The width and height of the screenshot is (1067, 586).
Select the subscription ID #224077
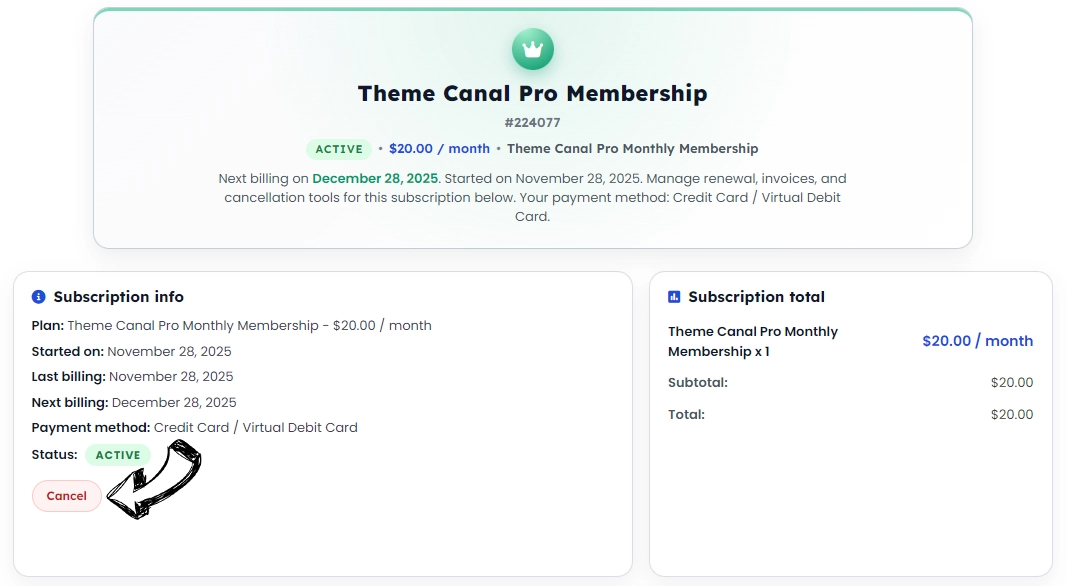click(x=532, y=122)
